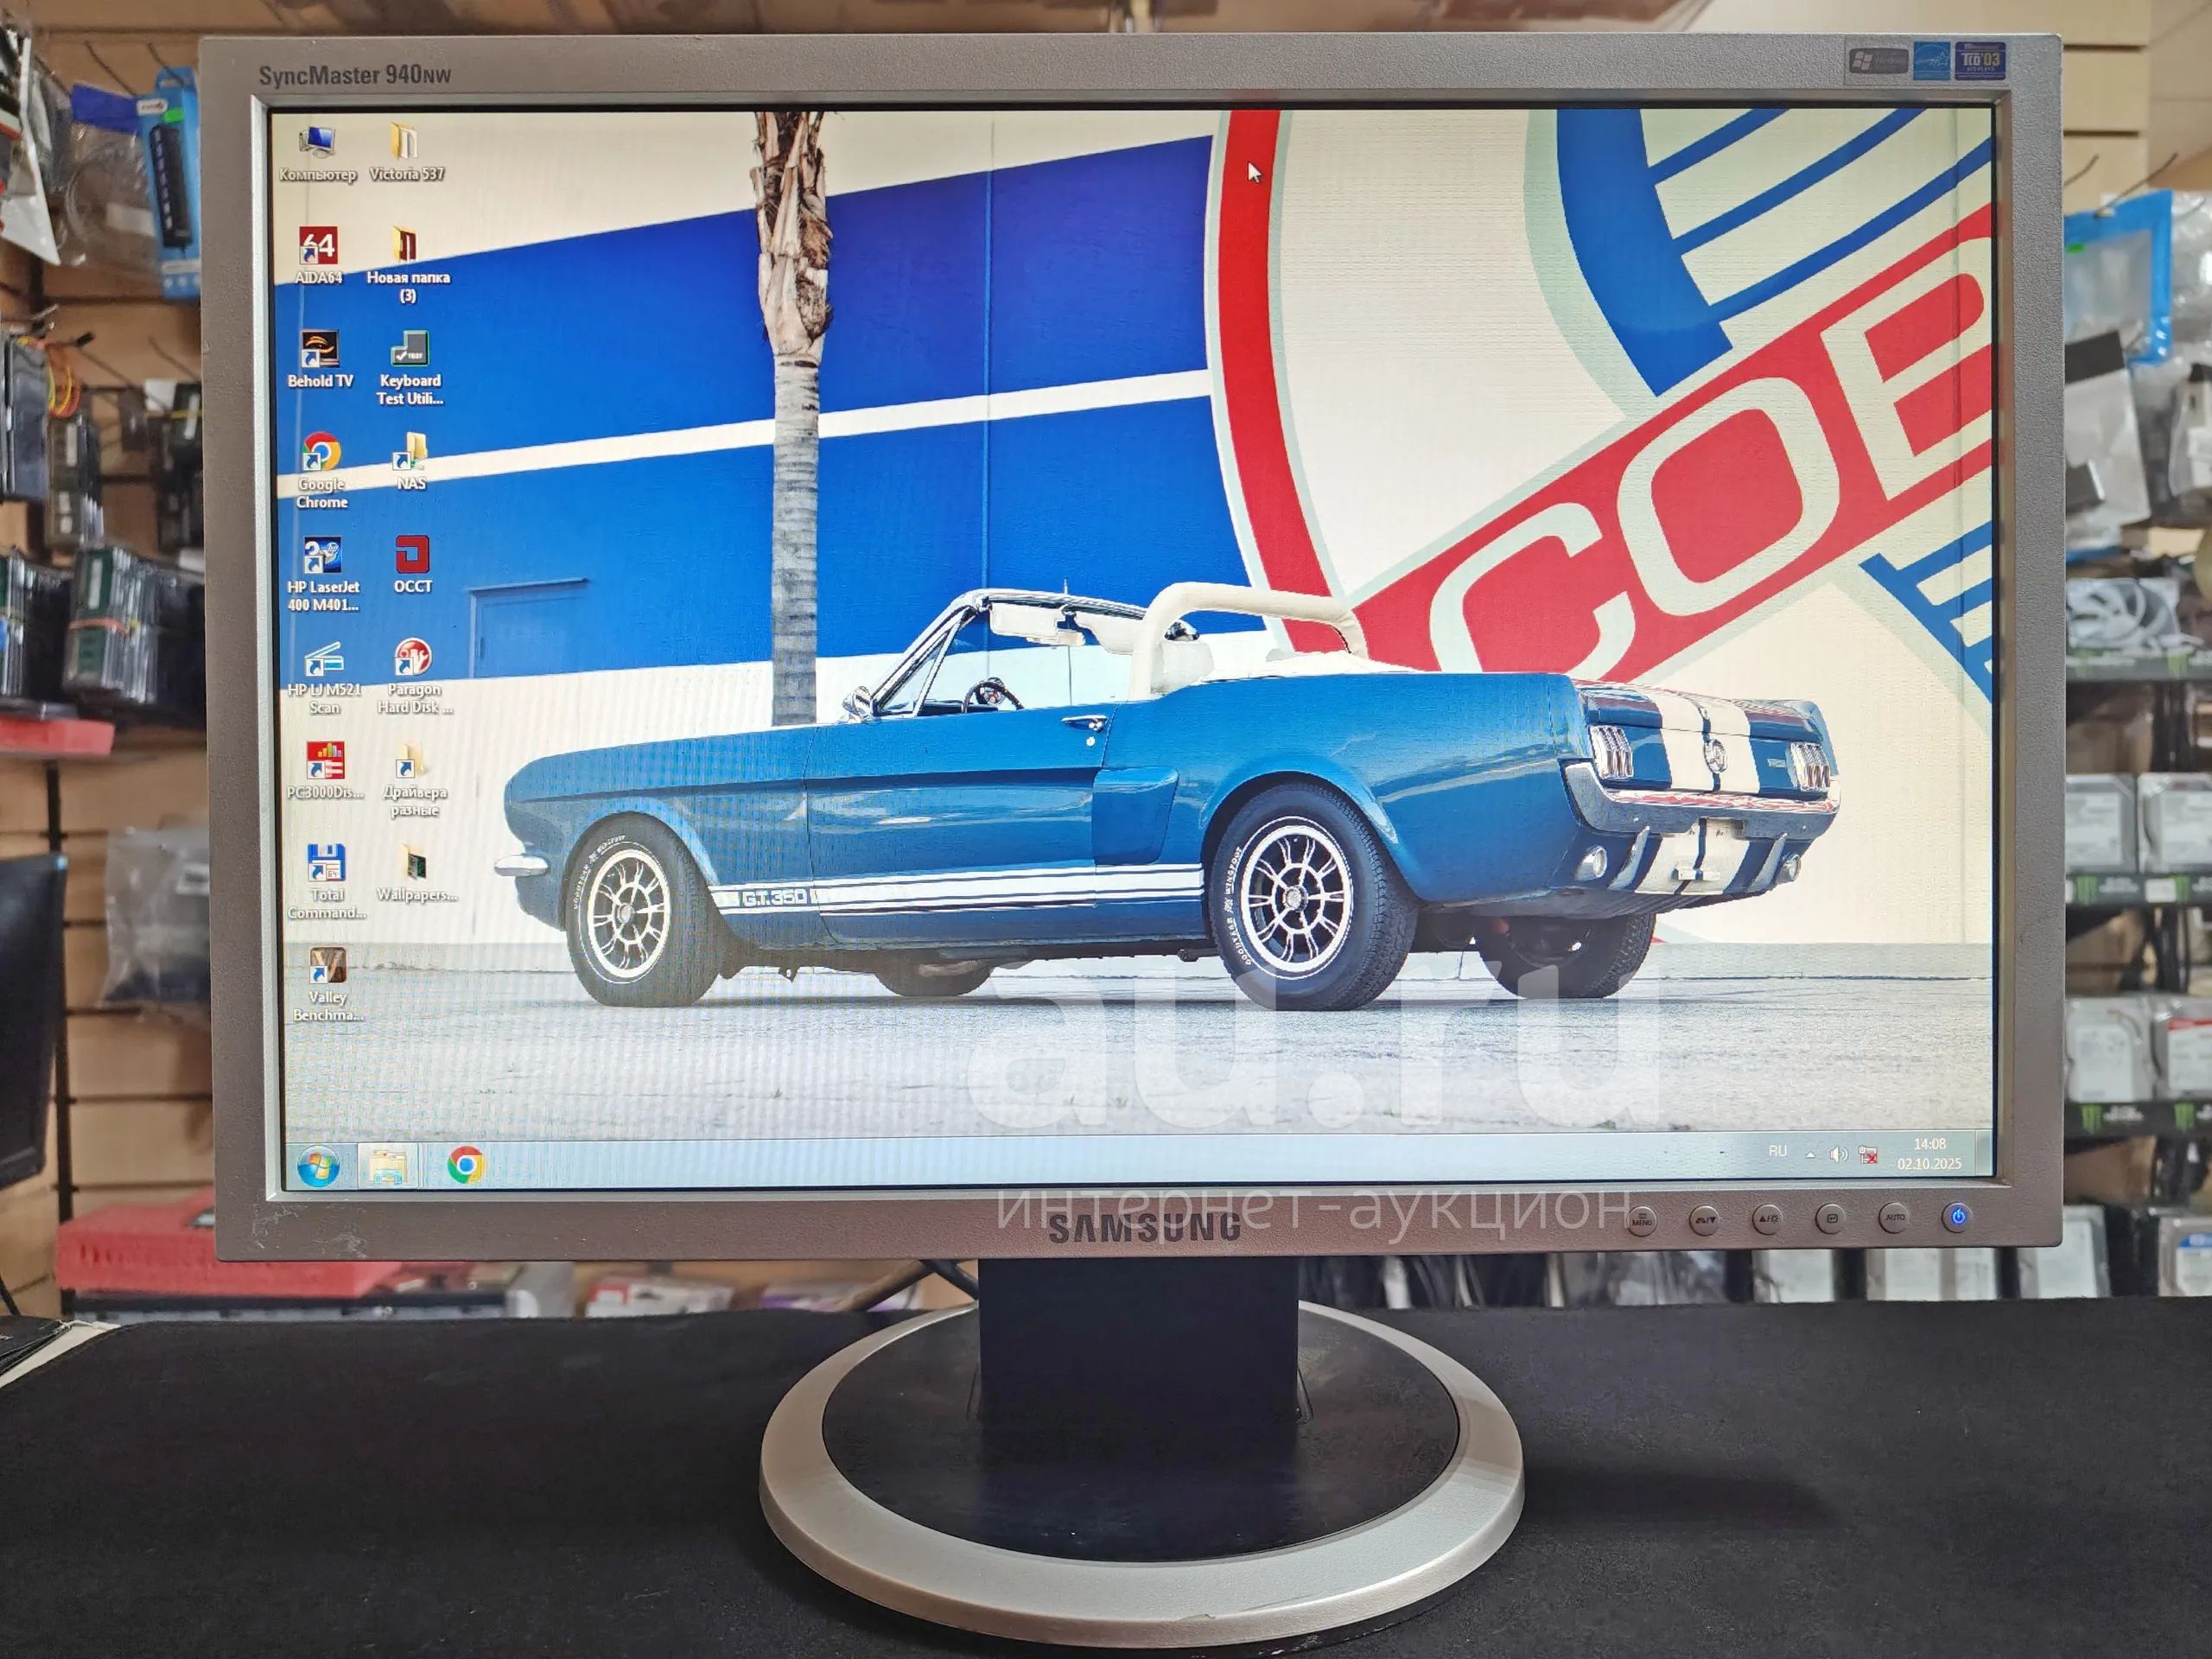Open the AIDA64 desktop shortcut
2212x1659 pixels.
click(318, 247)
